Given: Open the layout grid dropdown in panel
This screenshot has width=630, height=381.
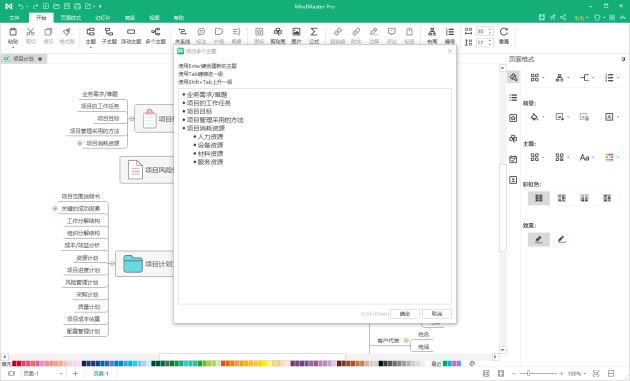Looking at the screenshot, I should point(537,78).
